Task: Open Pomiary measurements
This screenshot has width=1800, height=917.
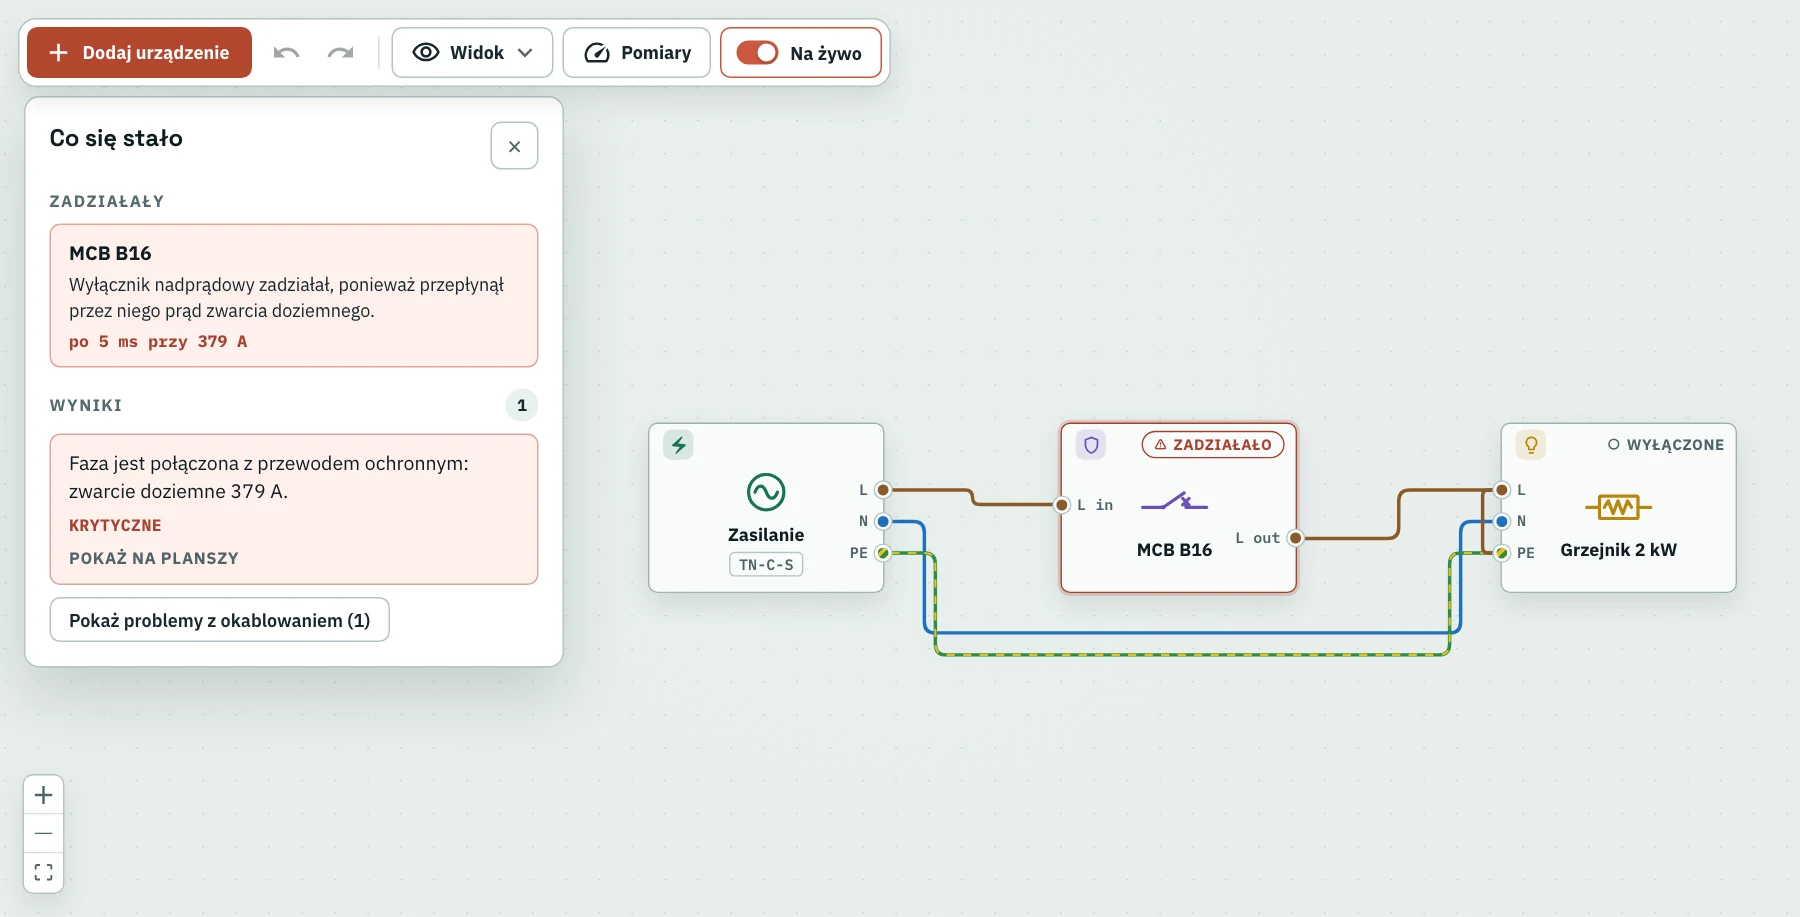Action: 637,53
